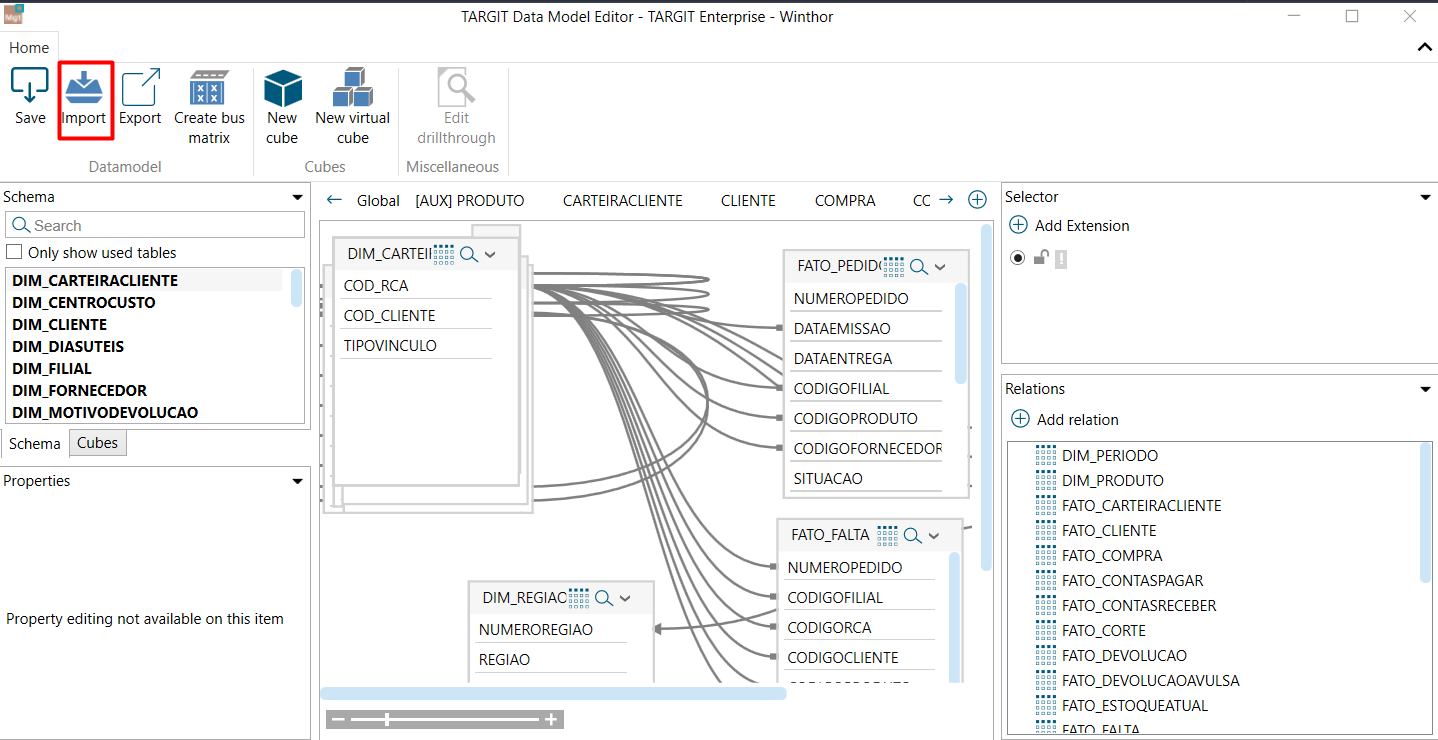The image size is (1438, 740).
Task: Save the data model
Action: (x=30, y=98)
